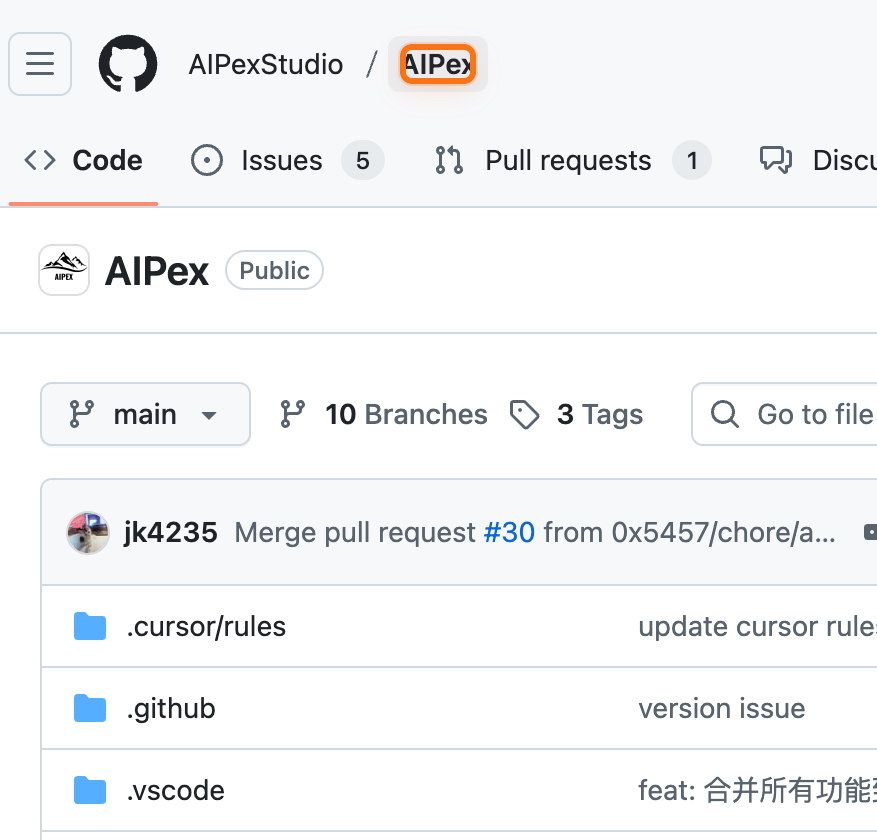Open the main branch selector dropdown
Screen dimensions: 877x840
point(145,414)
